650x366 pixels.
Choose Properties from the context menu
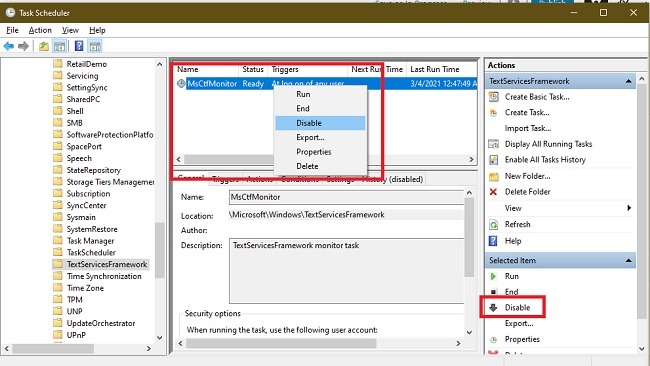[320, 152]
